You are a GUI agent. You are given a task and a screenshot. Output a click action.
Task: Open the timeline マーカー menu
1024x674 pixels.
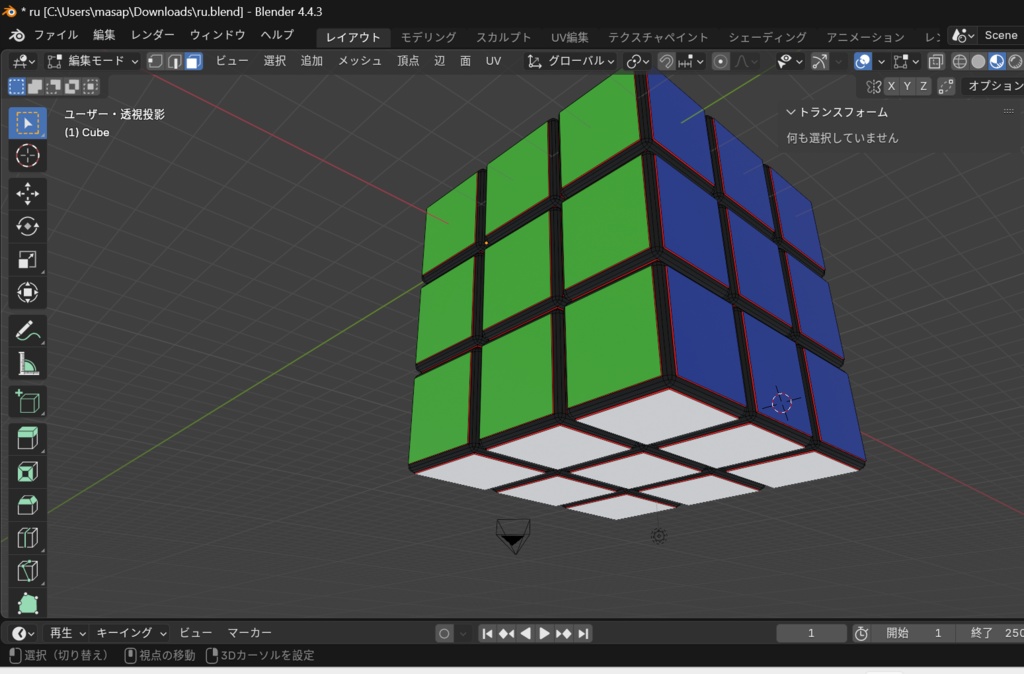pyautogui.click(x=249, y=634)
